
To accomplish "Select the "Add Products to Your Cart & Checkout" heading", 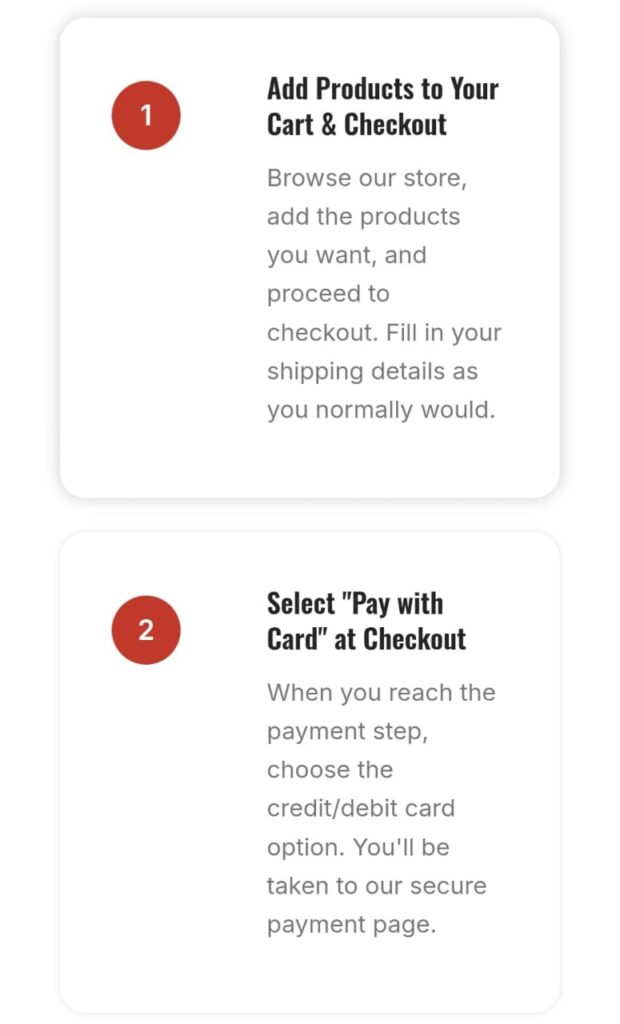I will click(x=383, y=106).
